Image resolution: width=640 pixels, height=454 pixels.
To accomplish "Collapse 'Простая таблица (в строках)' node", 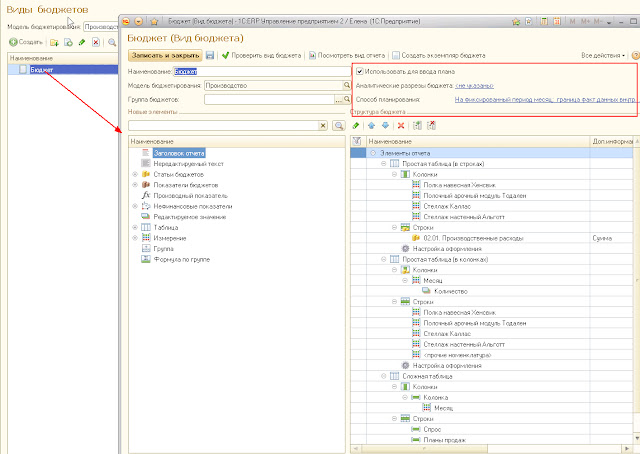I will coord(383,164).
